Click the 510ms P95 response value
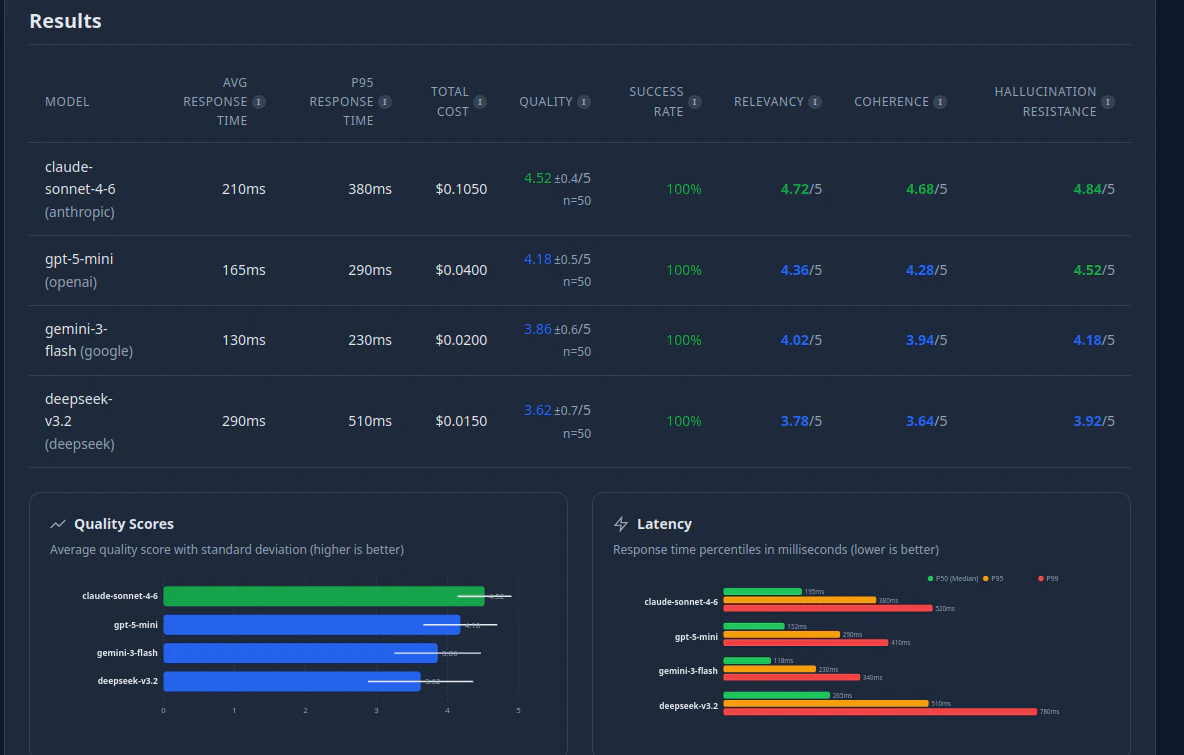The height and width of the screenshot is (755, 1184). (x=369, y=421)
